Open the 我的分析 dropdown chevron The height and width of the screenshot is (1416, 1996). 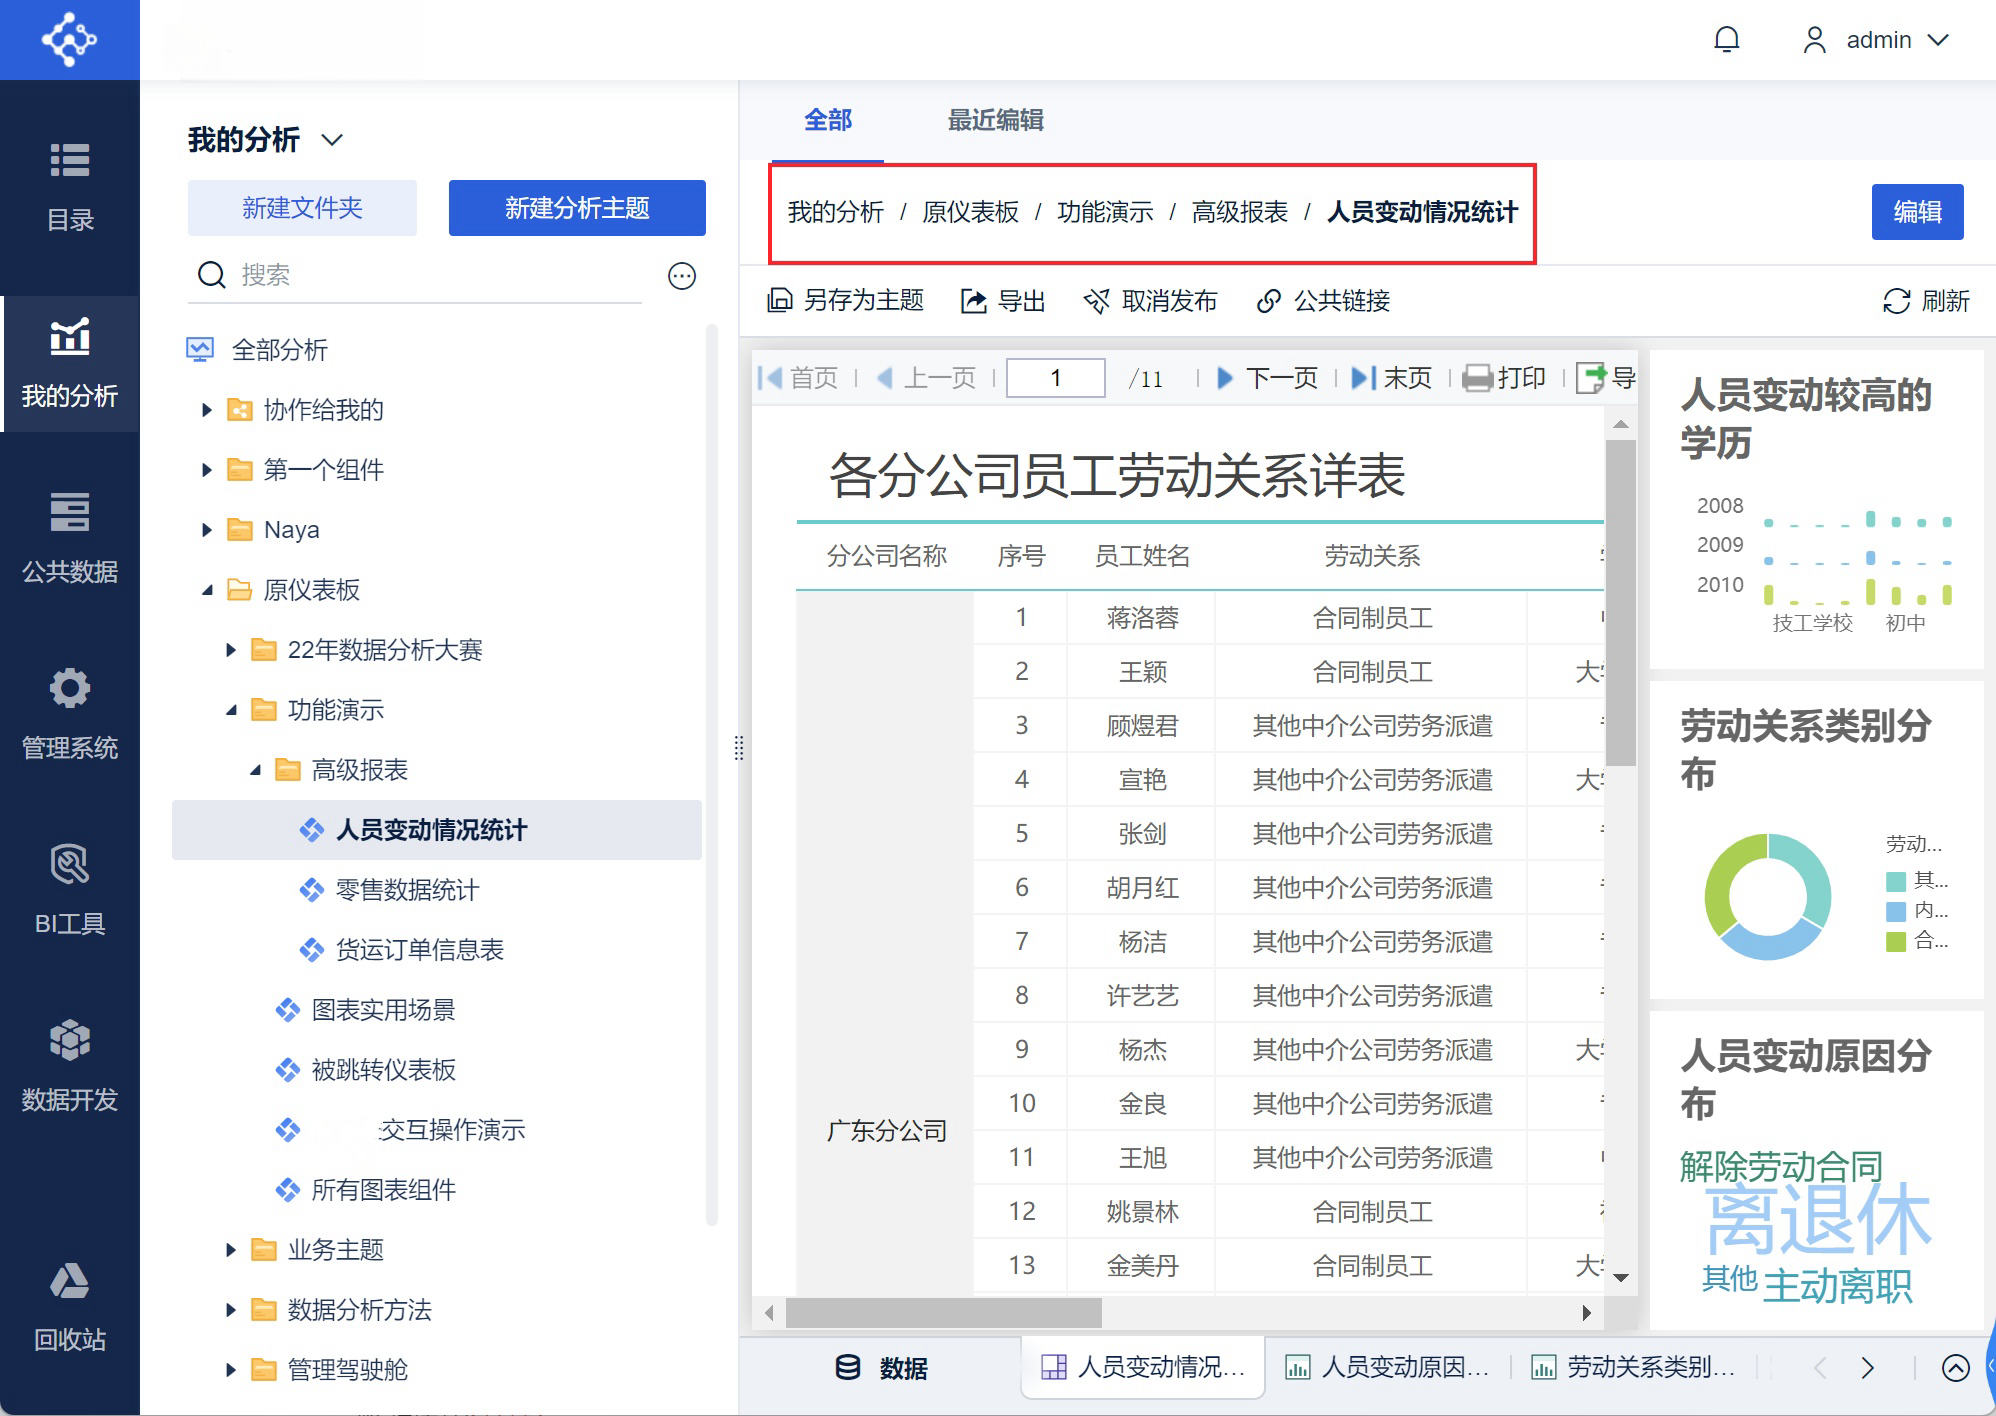332,140
